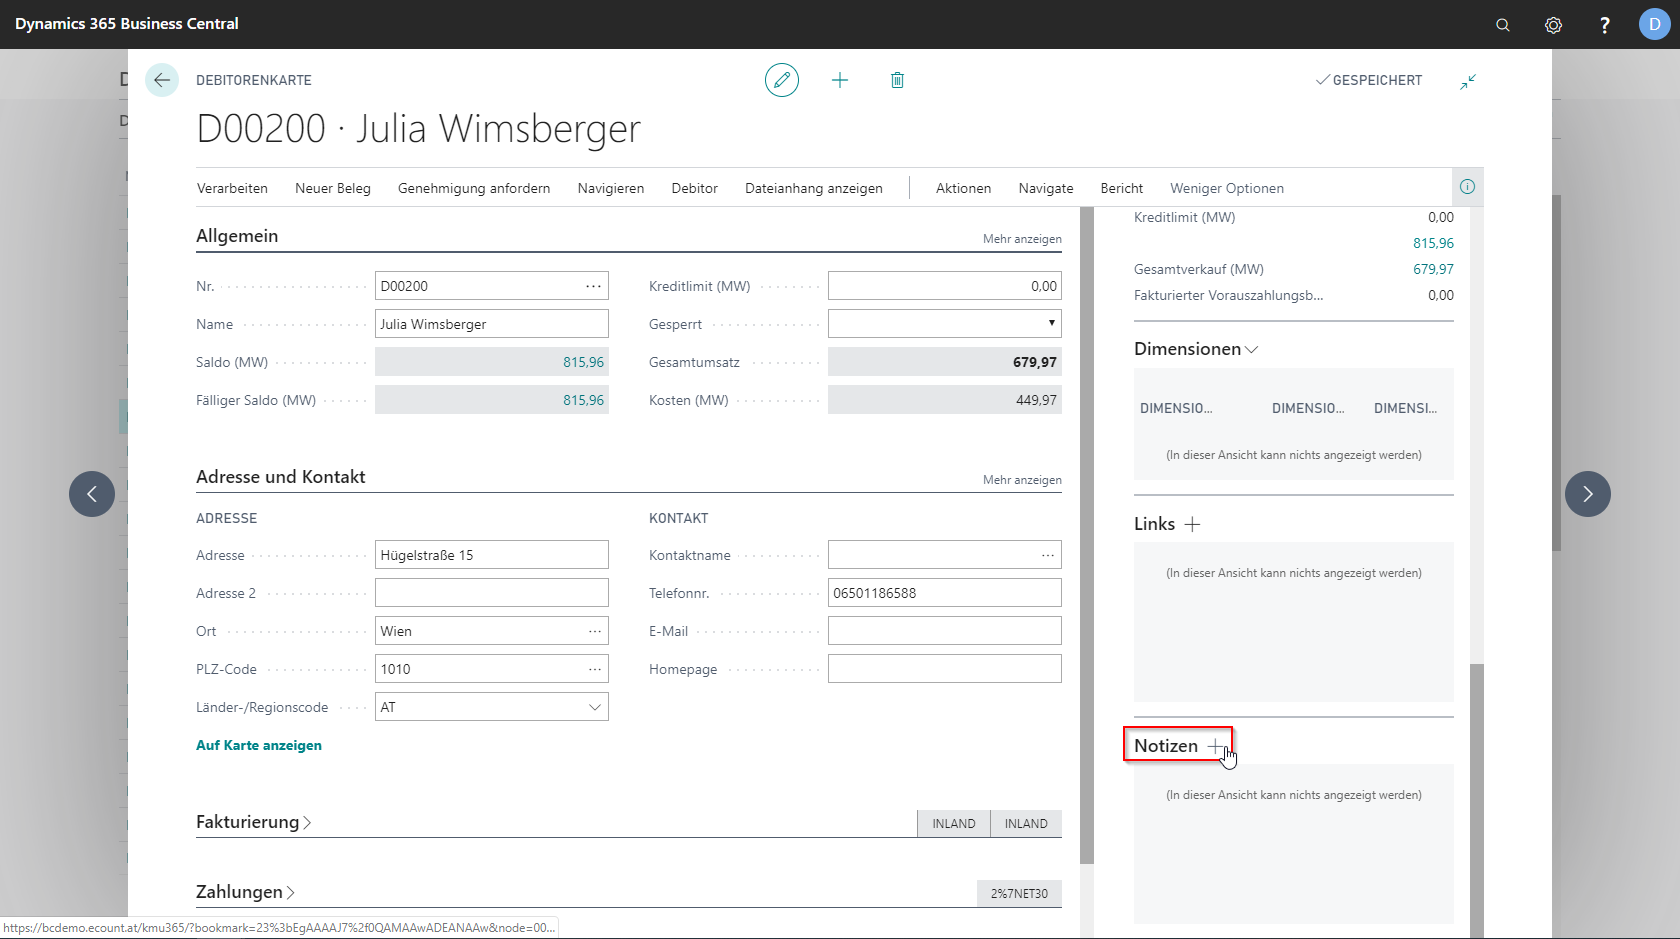Image resolution: width=1680 pixels, height=939 pixels.
Task: Open the Navigate menu
Action: coord(1046,188)
